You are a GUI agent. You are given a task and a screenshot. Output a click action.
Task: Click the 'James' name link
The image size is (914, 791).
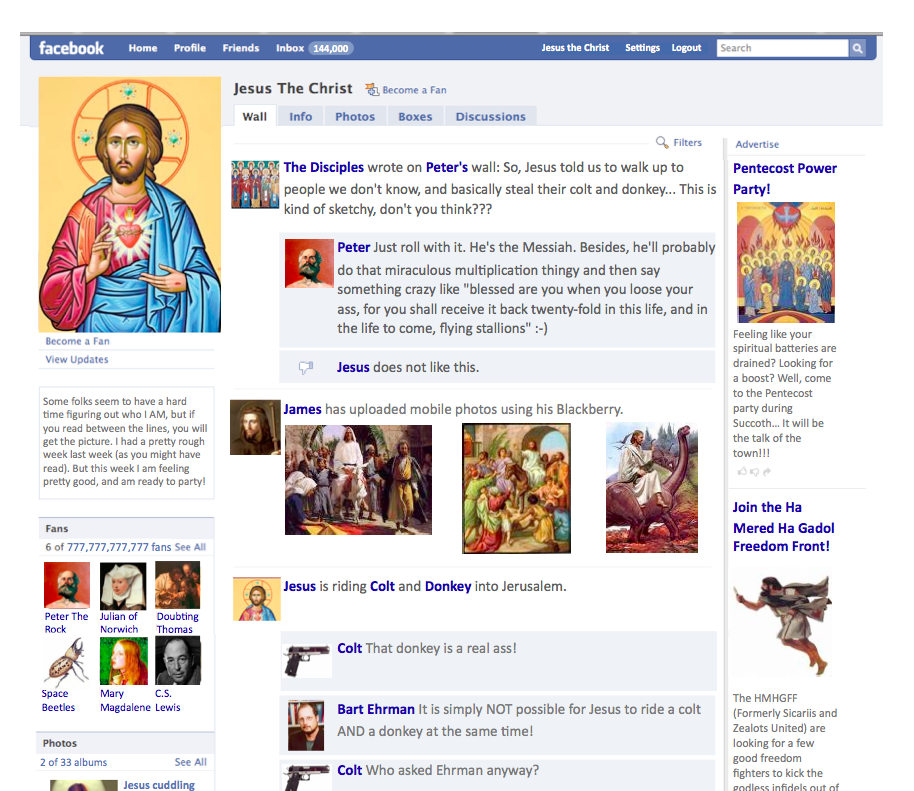tap(303, 409)
